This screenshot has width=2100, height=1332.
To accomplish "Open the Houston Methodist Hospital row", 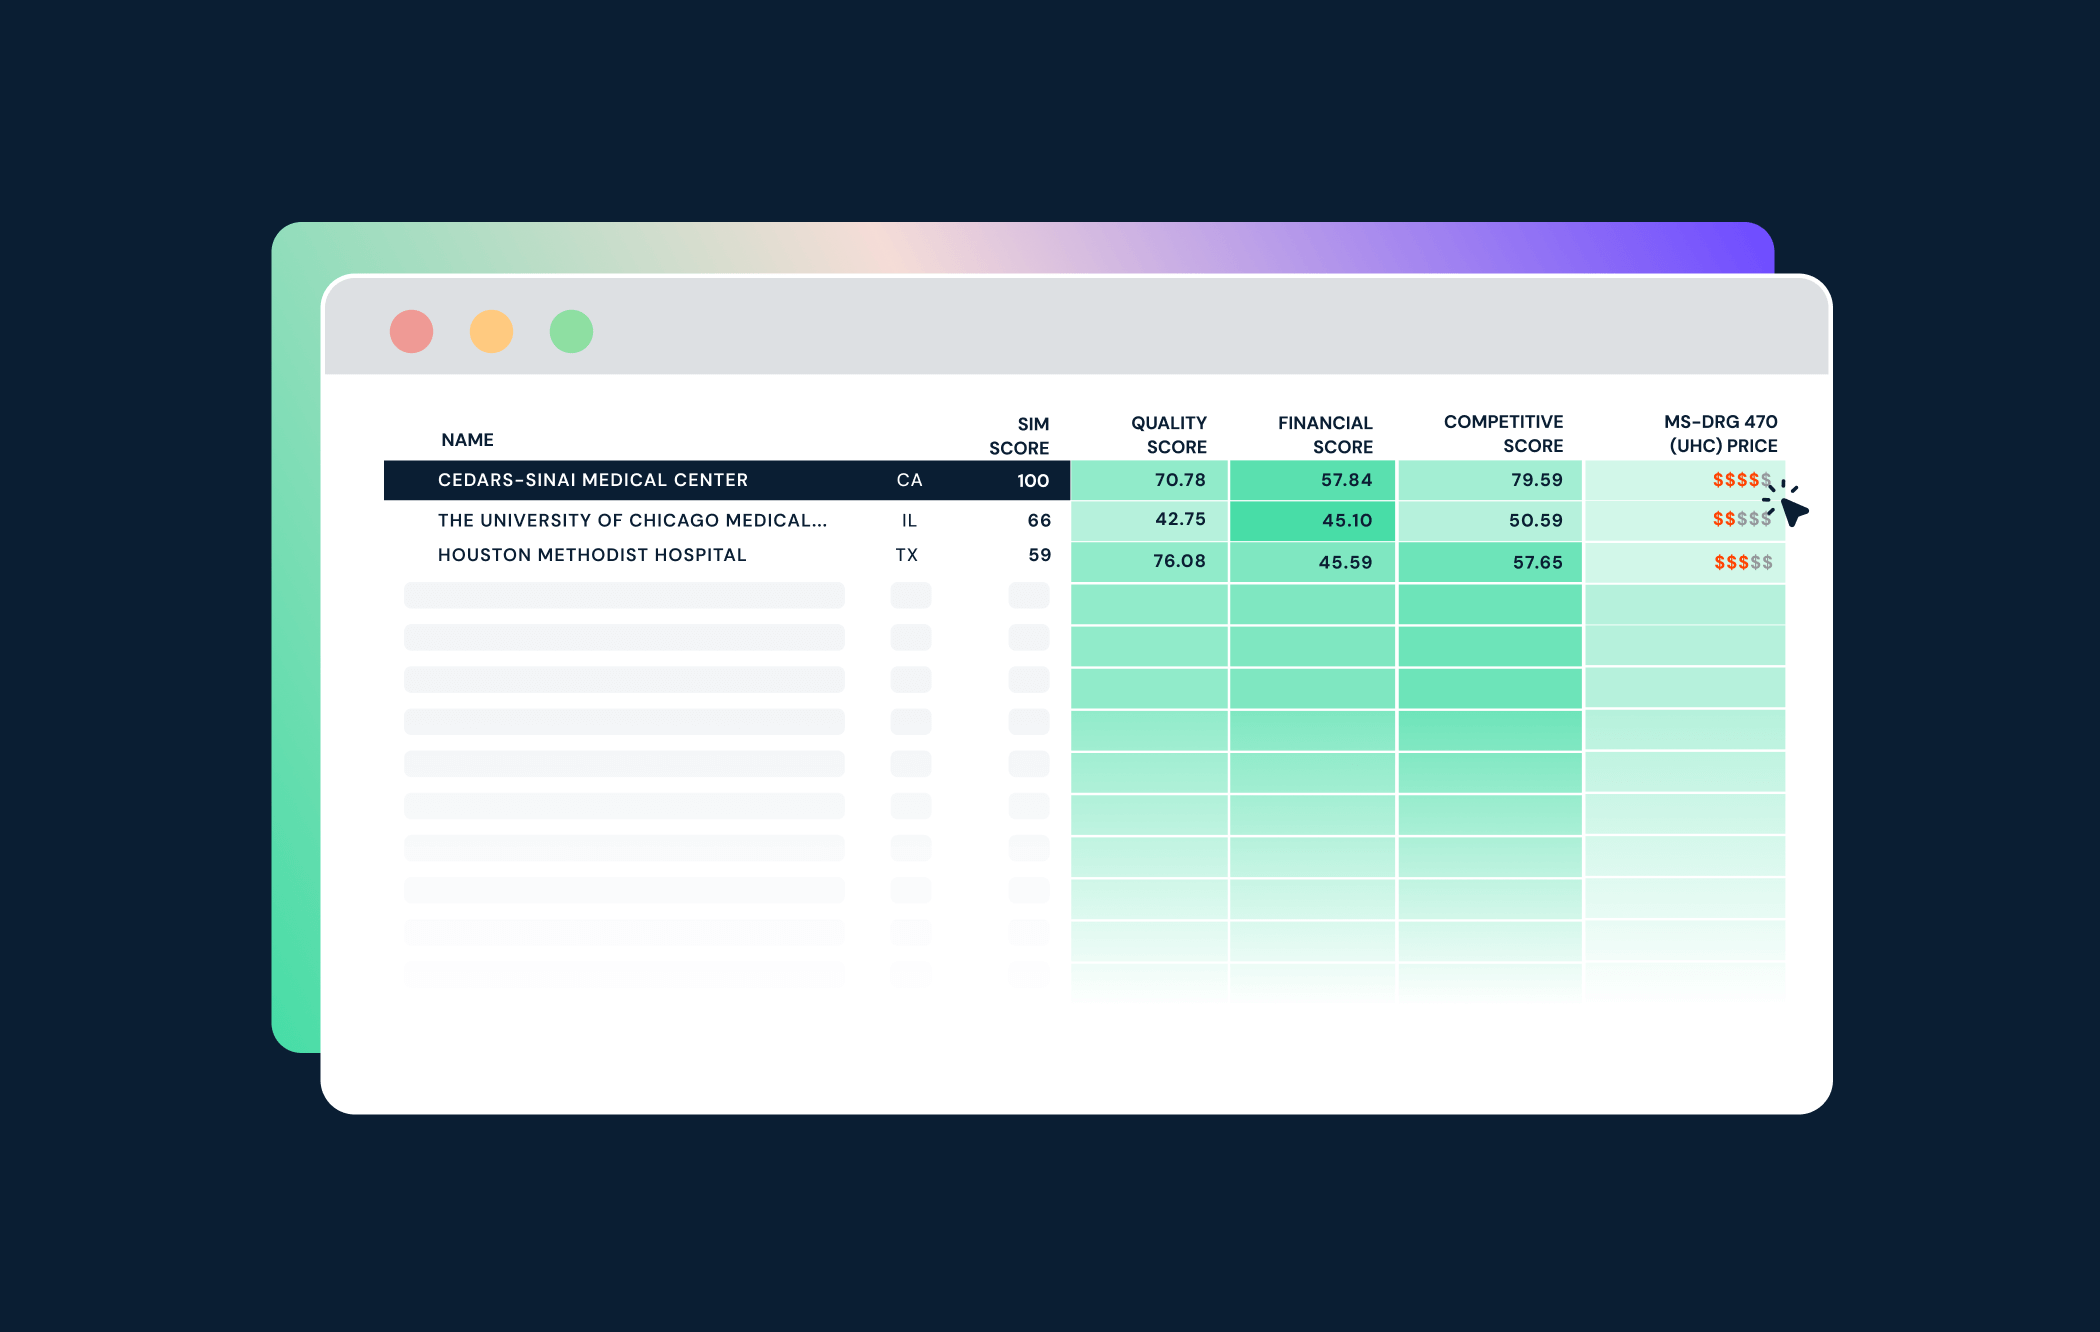I will pyautogui.click(x=591, y=555).
